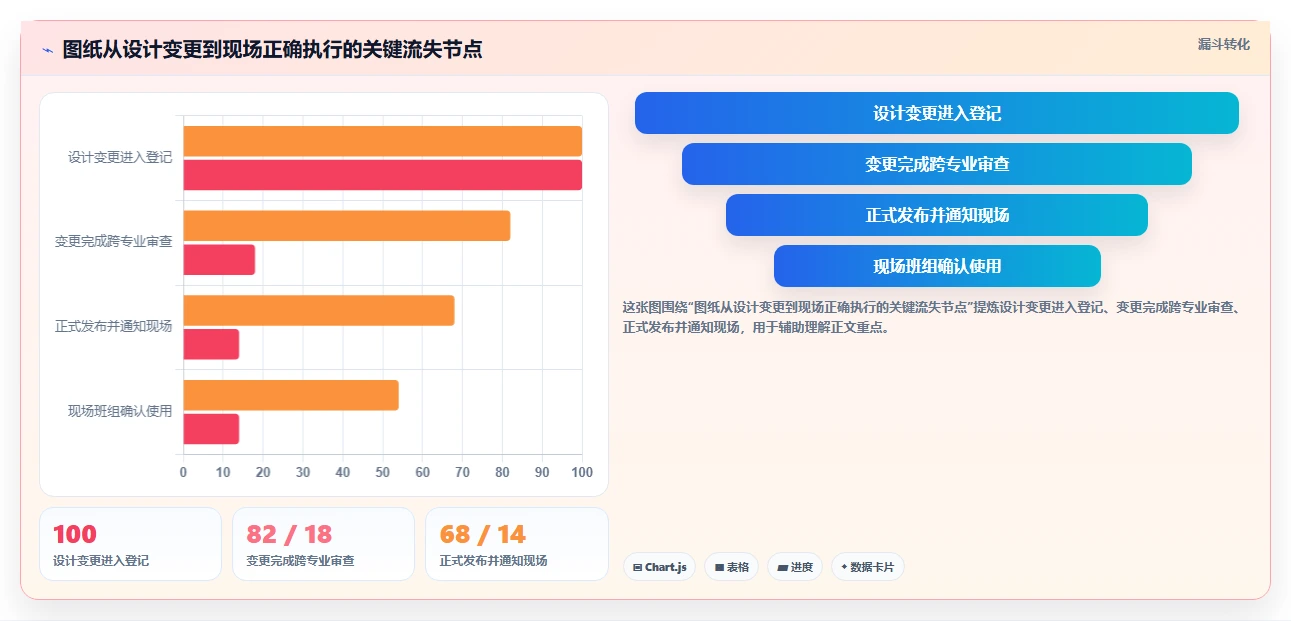Image resolution: width=1291 pixels, height=621 pixels.
Task: Click the chart's y-axis label 现场班组确认使用
Action: point(120,412)
